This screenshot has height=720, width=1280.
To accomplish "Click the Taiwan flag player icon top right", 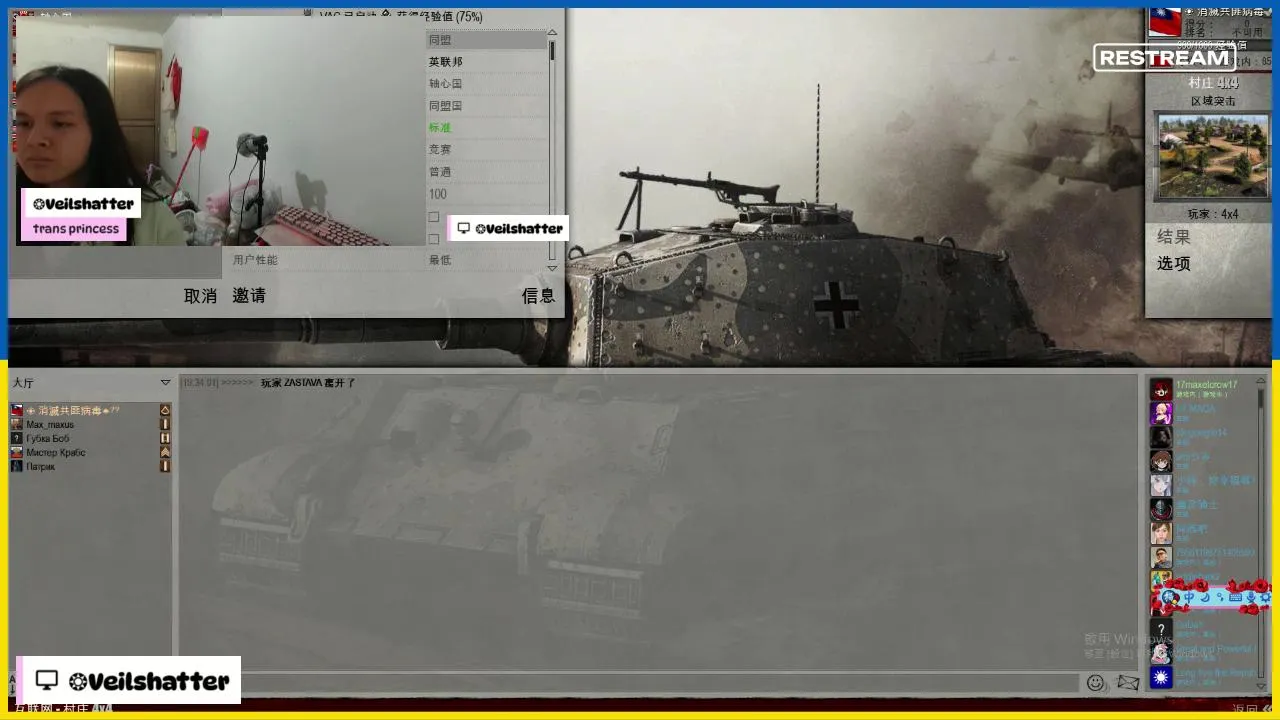I will click(x=1164, y=21).
